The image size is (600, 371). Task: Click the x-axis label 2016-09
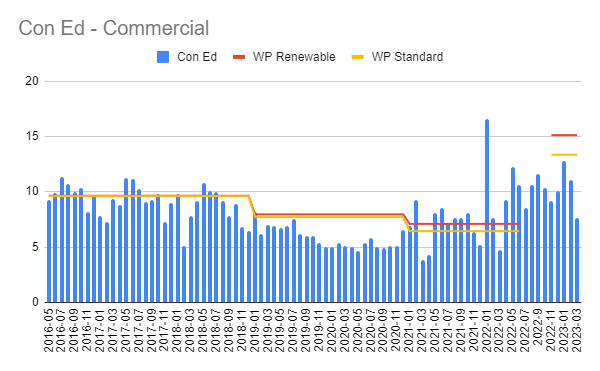point(74,330)
